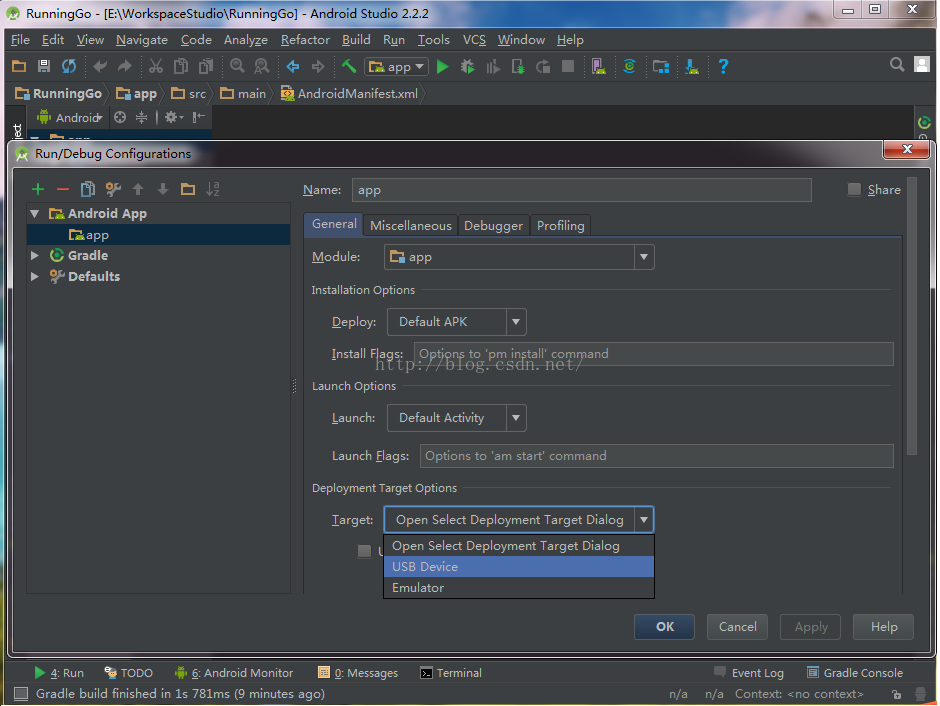Click the dialog Help button

[884, 627]
